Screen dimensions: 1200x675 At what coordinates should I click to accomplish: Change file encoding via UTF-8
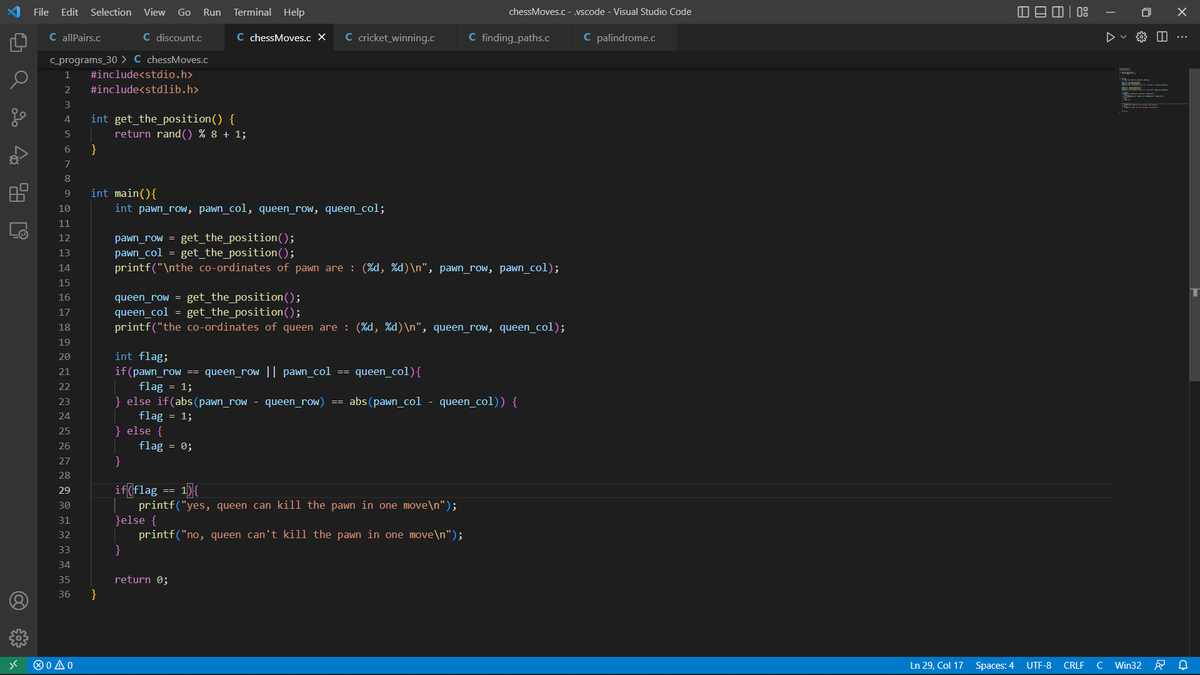pyautogui.click(x=1039, y=665)
